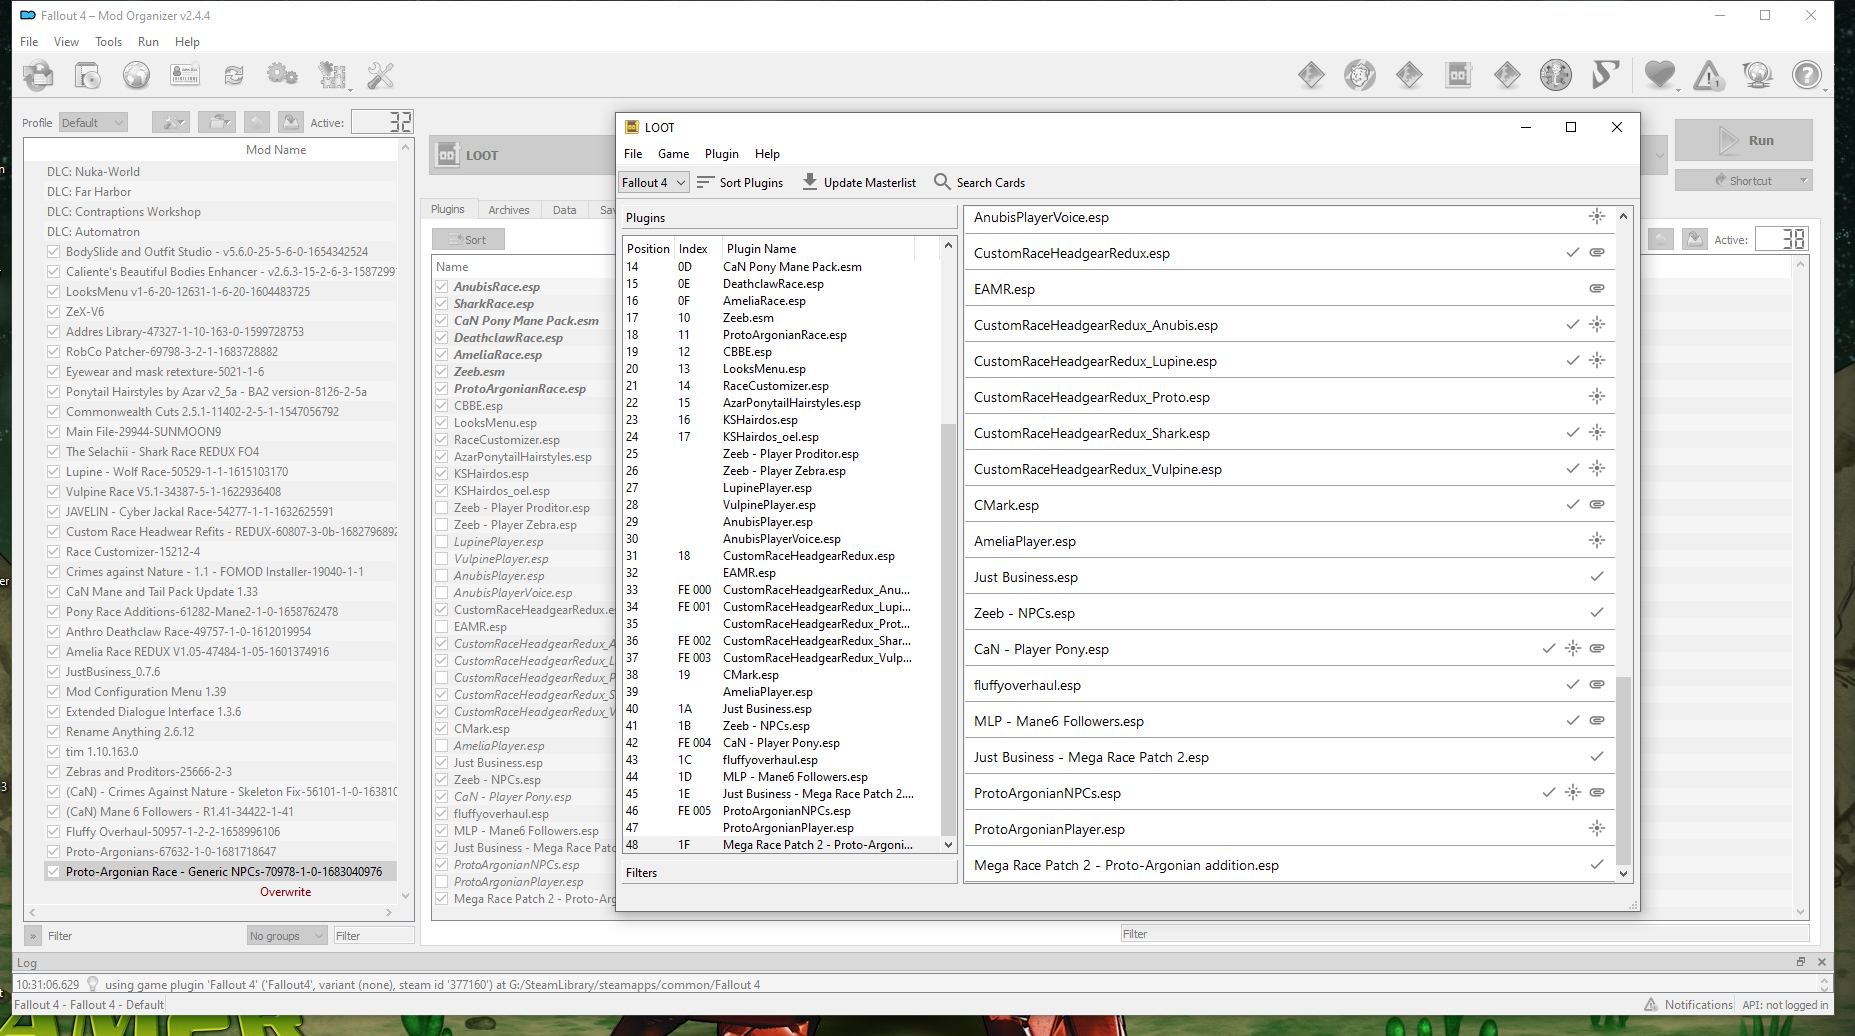Viewport: 1855px width, 1036px height.
Task: Click paperclip icon on fluffyoverhaul.esp card
Action: (x=1597, y=684)
